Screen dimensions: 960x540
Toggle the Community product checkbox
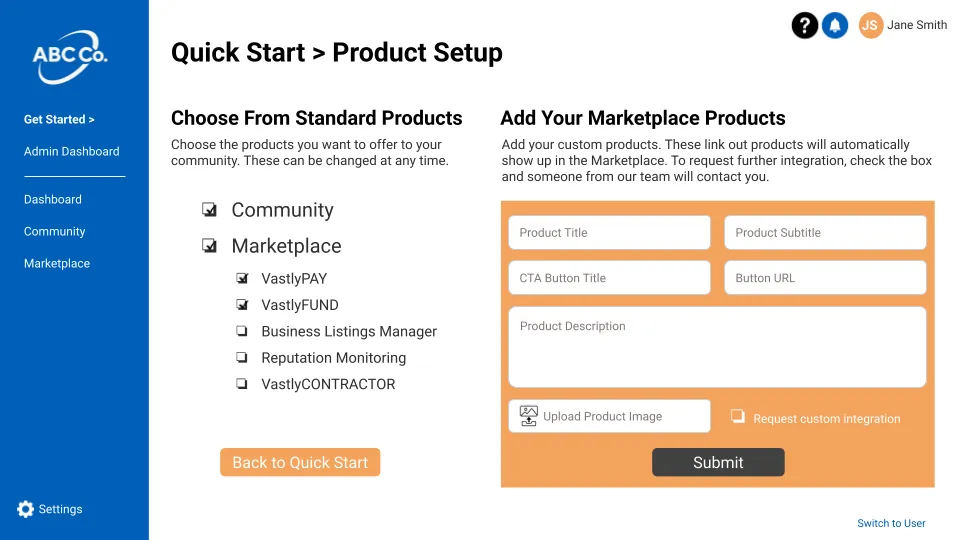pyautogui.click(x=210, y=210)
